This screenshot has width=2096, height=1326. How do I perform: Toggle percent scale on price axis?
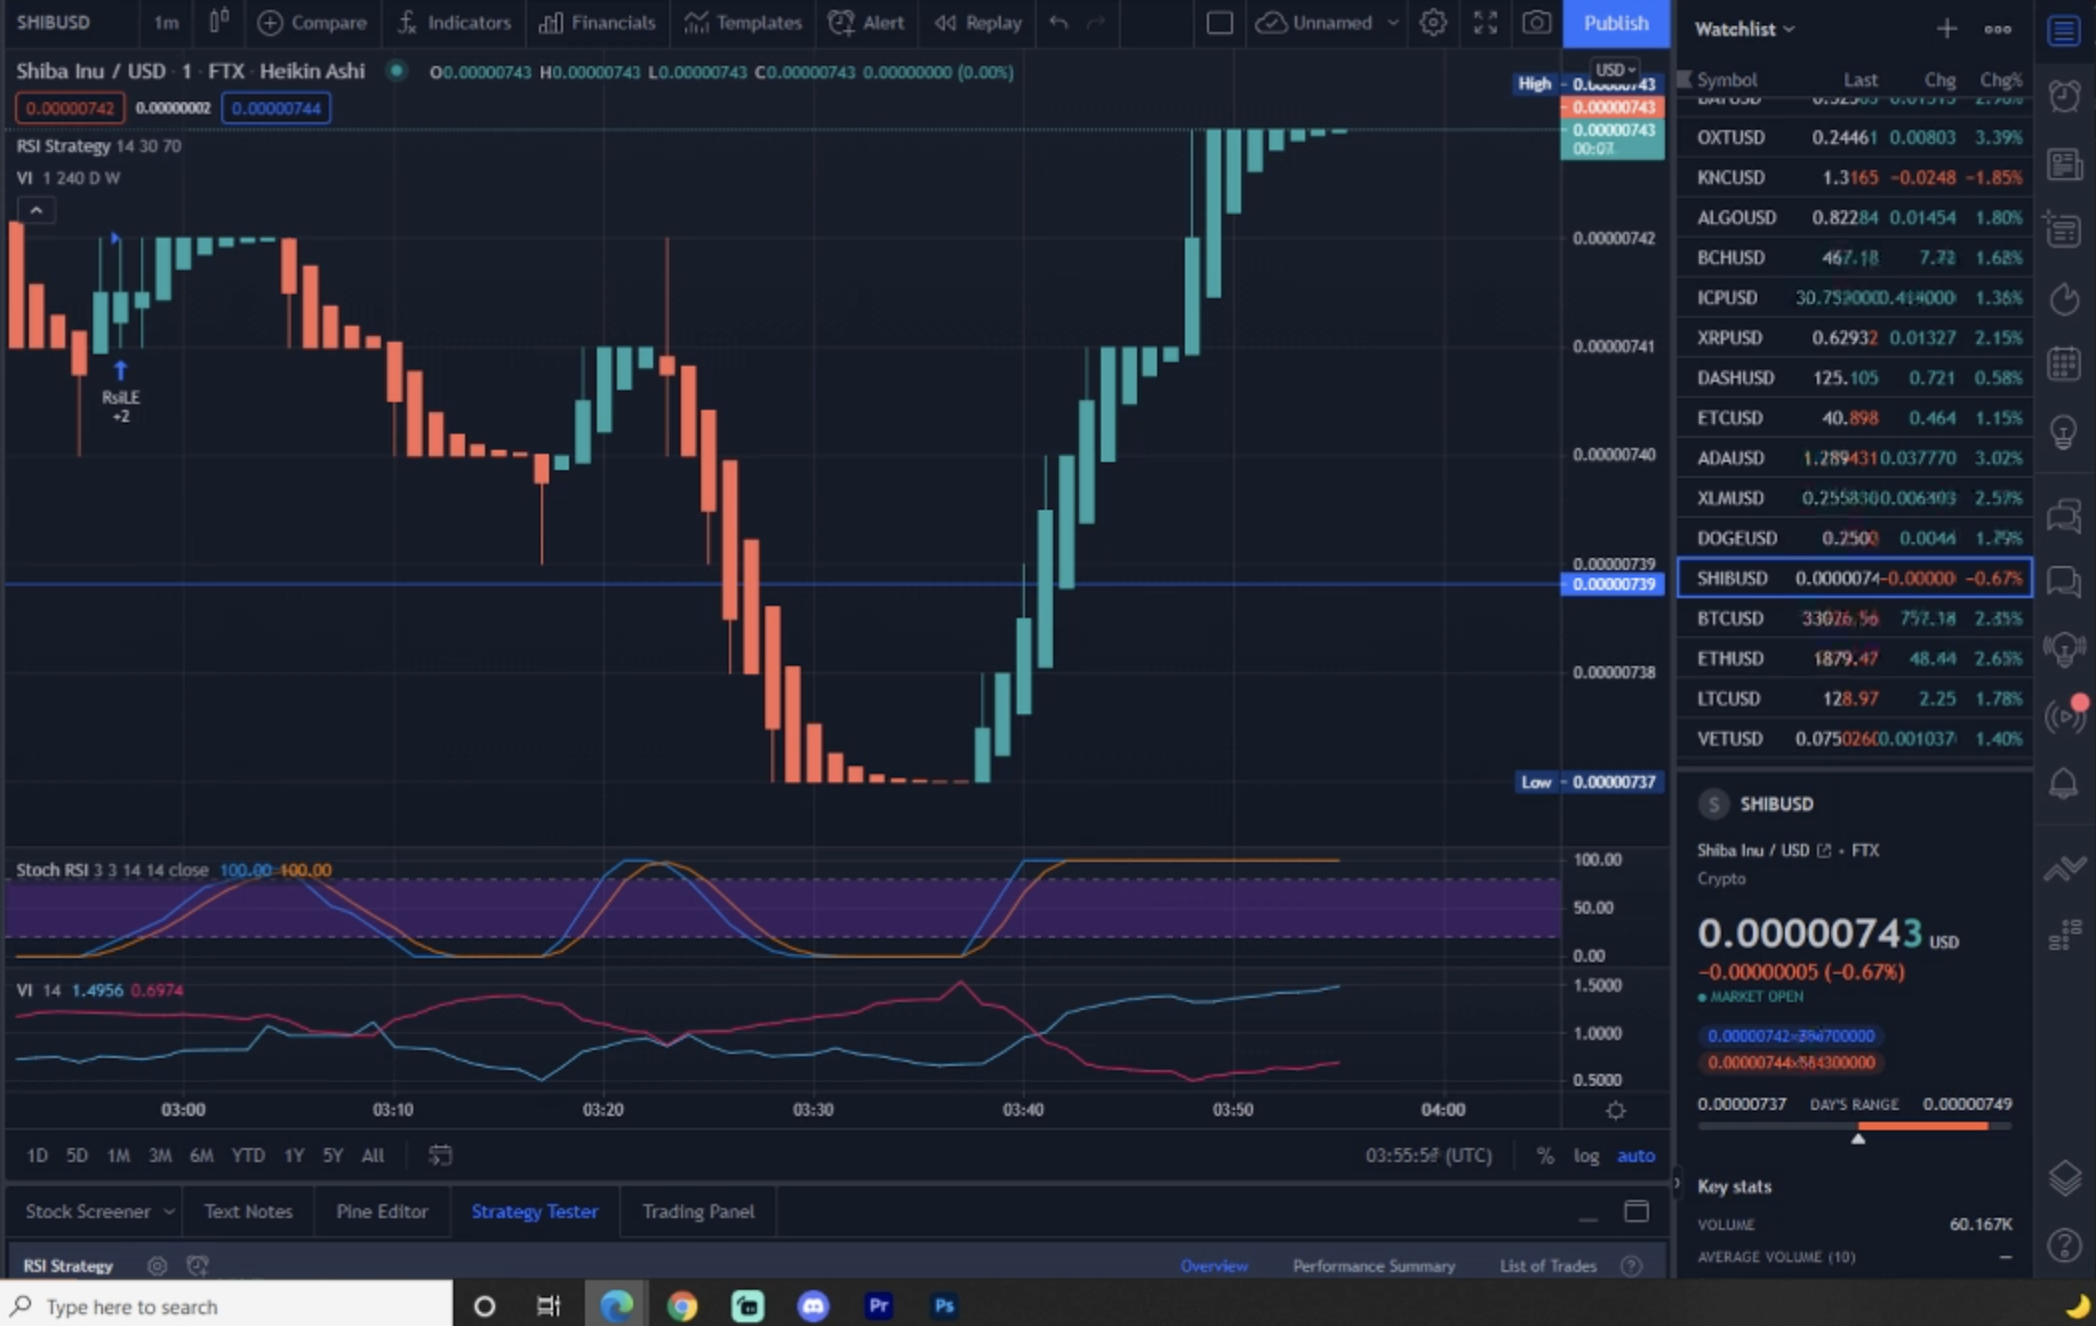pos(1545,1155)
